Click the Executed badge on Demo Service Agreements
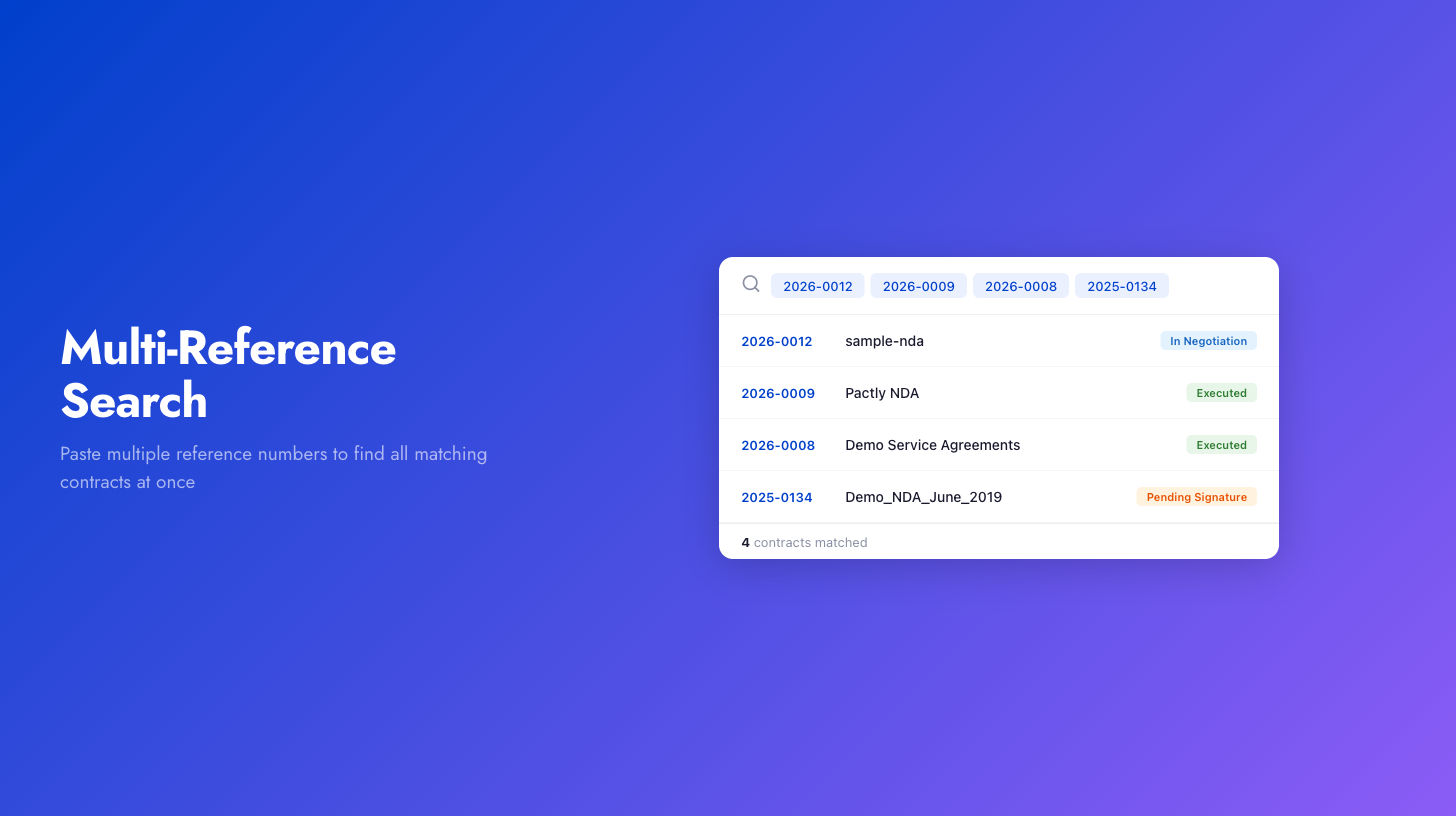The image size is (1456, 816). tap(1221, 444)
